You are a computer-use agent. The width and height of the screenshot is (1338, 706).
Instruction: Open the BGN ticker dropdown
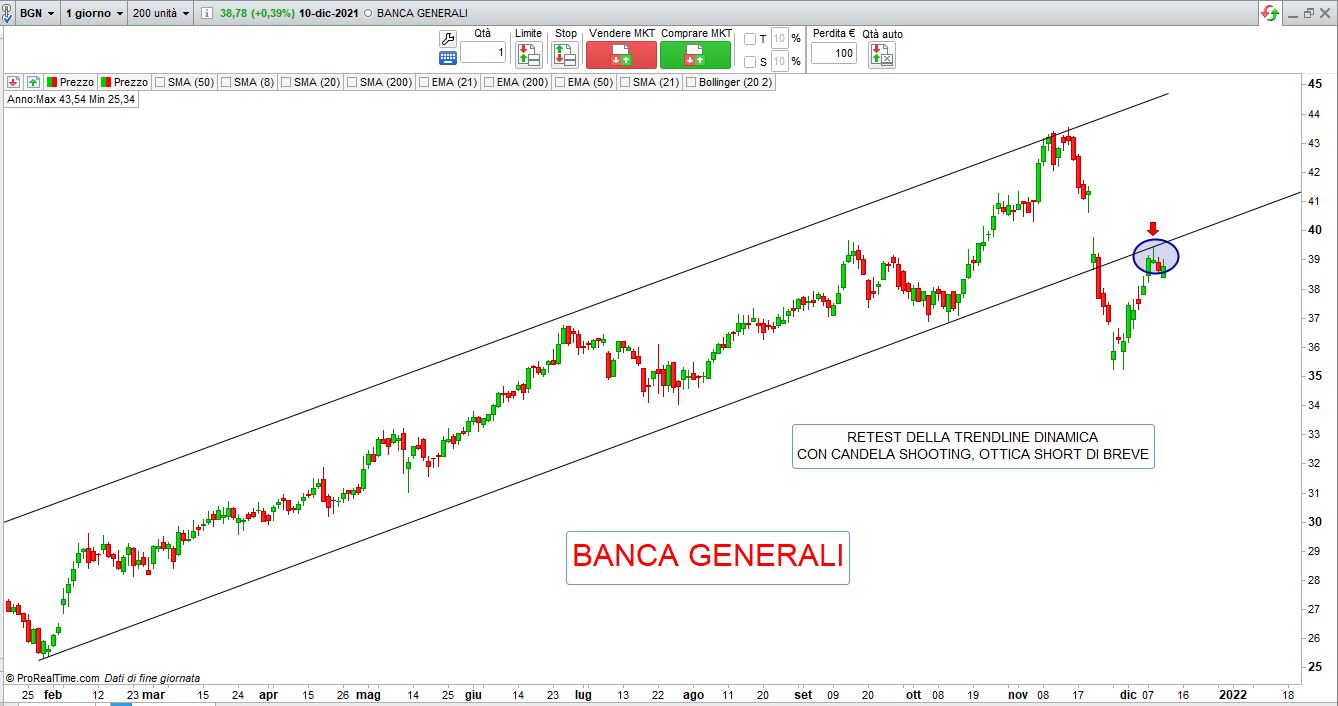(x=36, y=13)
